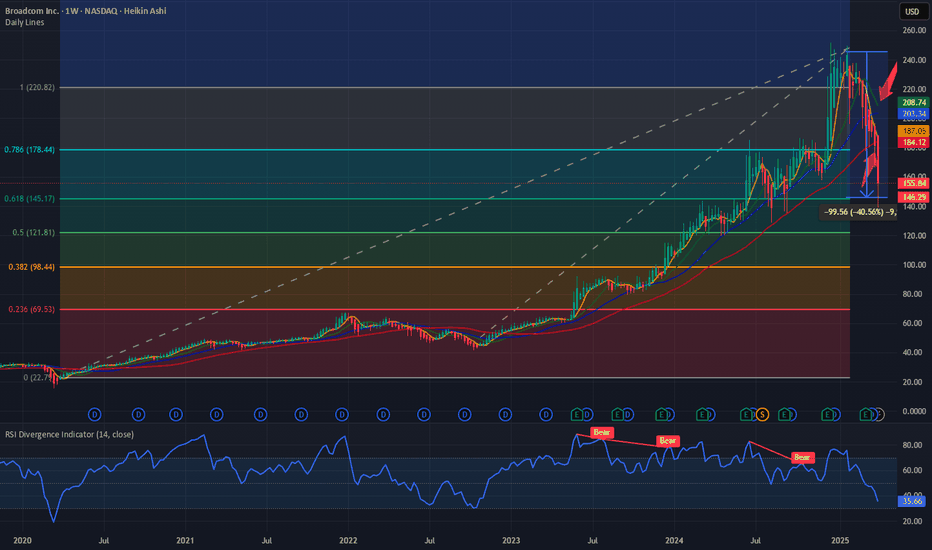Click the Bear label near the 2024 mark

[x=667, y=441]
